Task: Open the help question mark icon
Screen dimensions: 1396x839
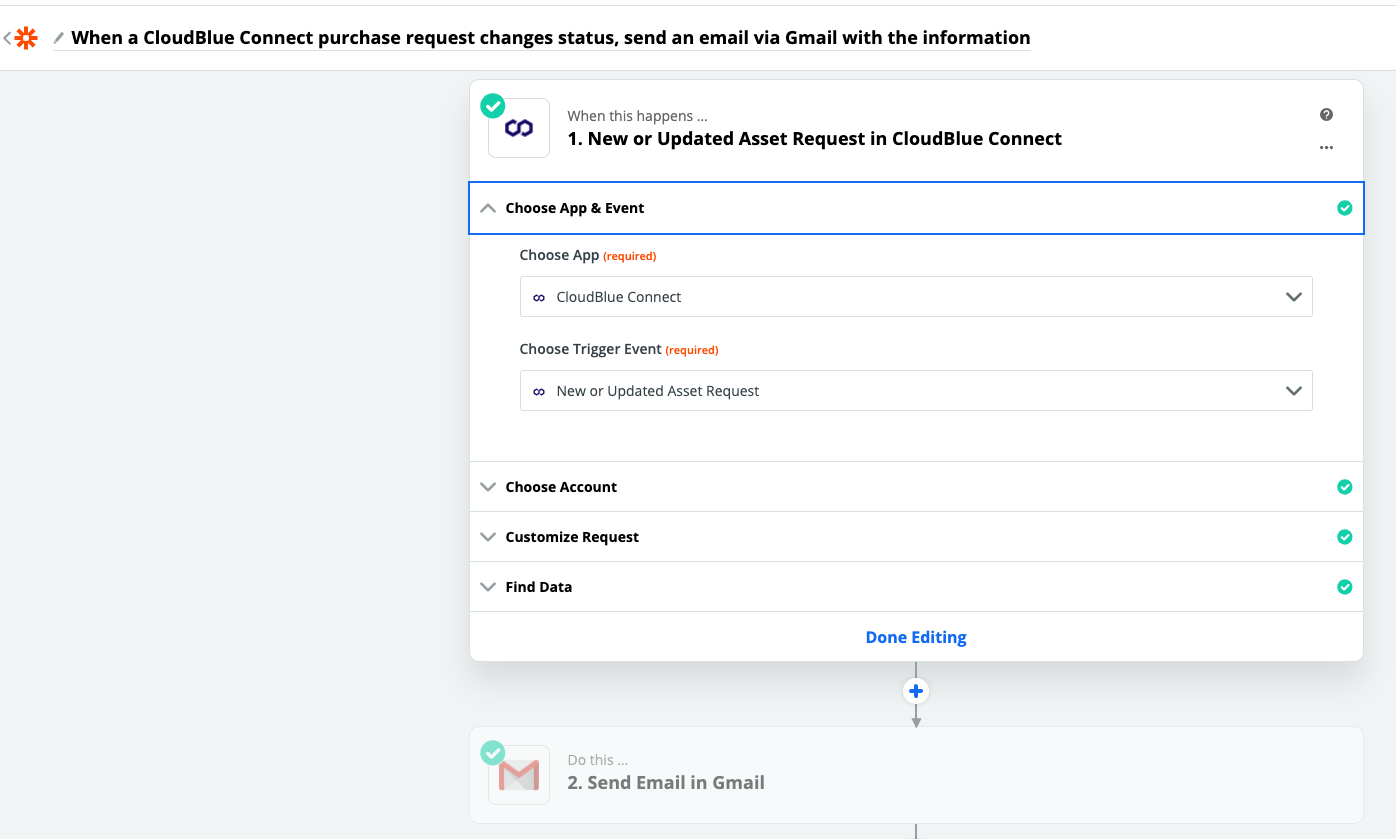Action: pyautogui.click(x=1326, y=115)
